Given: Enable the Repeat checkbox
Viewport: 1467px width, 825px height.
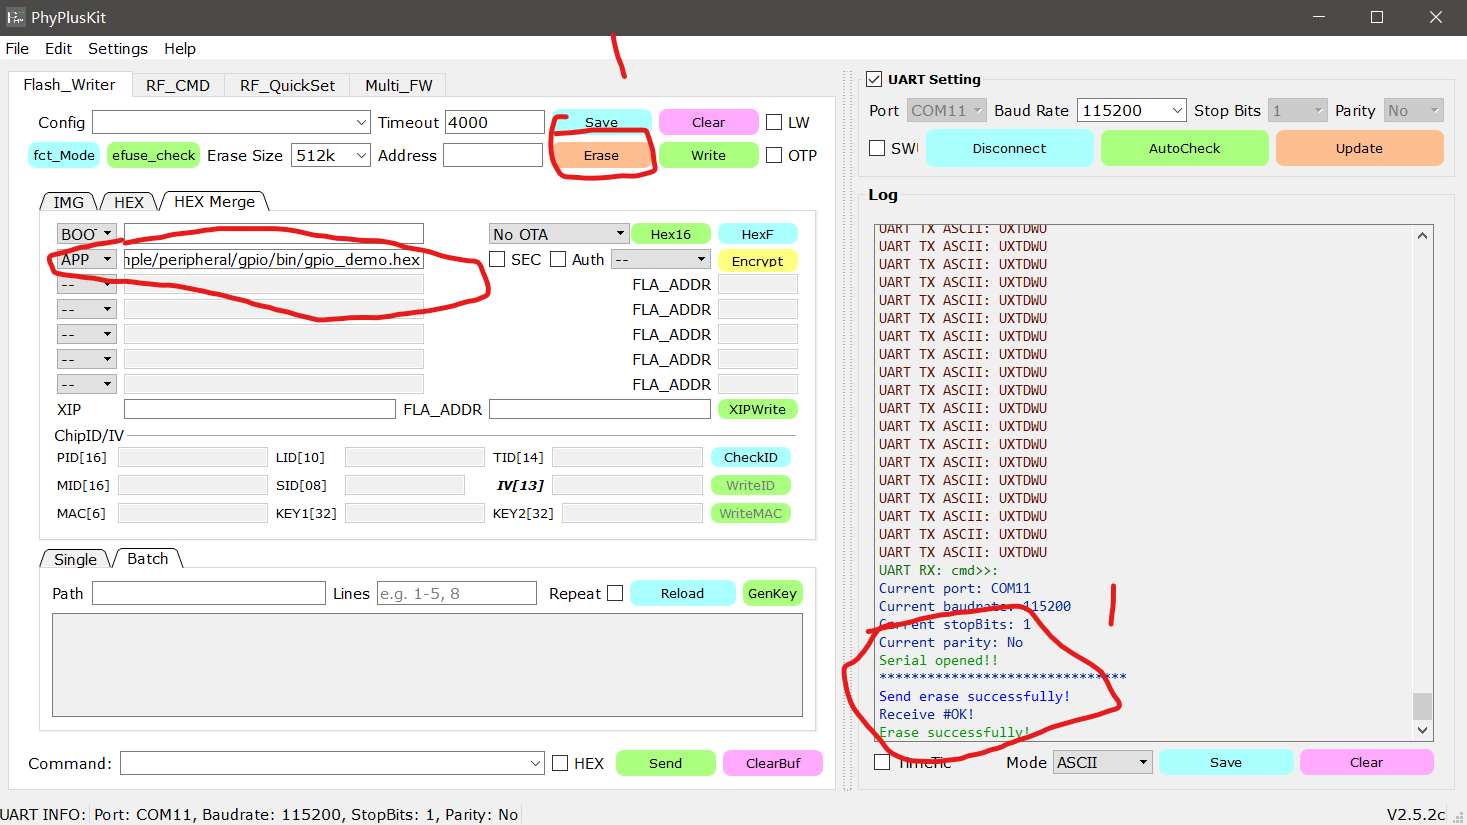Looking at the screenshot, I should pyautogui.click(x=615, y=593).
